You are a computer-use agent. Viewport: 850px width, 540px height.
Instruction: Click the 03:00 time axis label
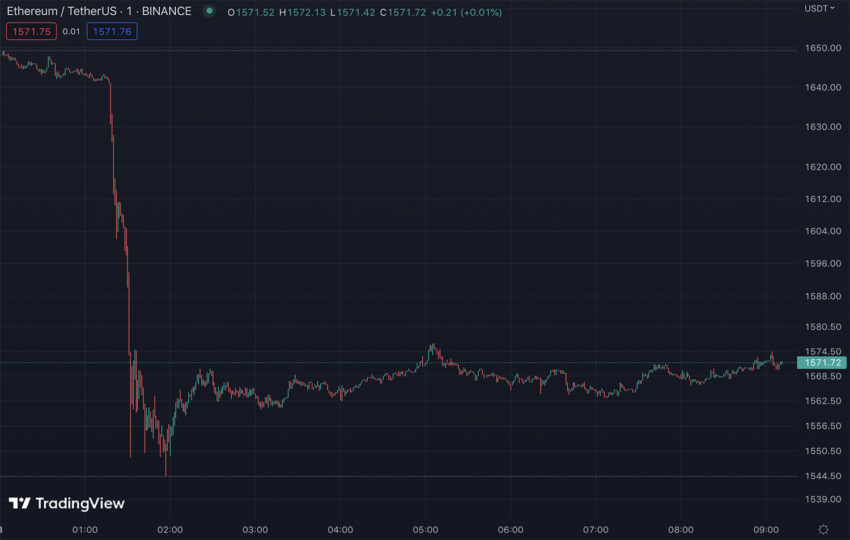coord(255,530)
